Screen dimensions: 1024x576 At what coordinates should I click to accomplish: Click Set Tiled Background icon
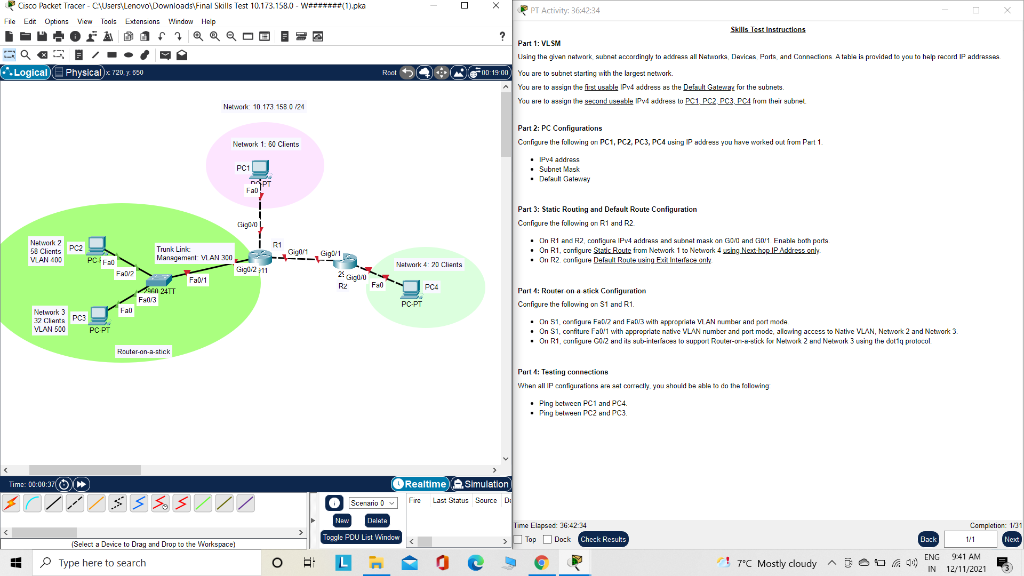click(x=458, y=72)
